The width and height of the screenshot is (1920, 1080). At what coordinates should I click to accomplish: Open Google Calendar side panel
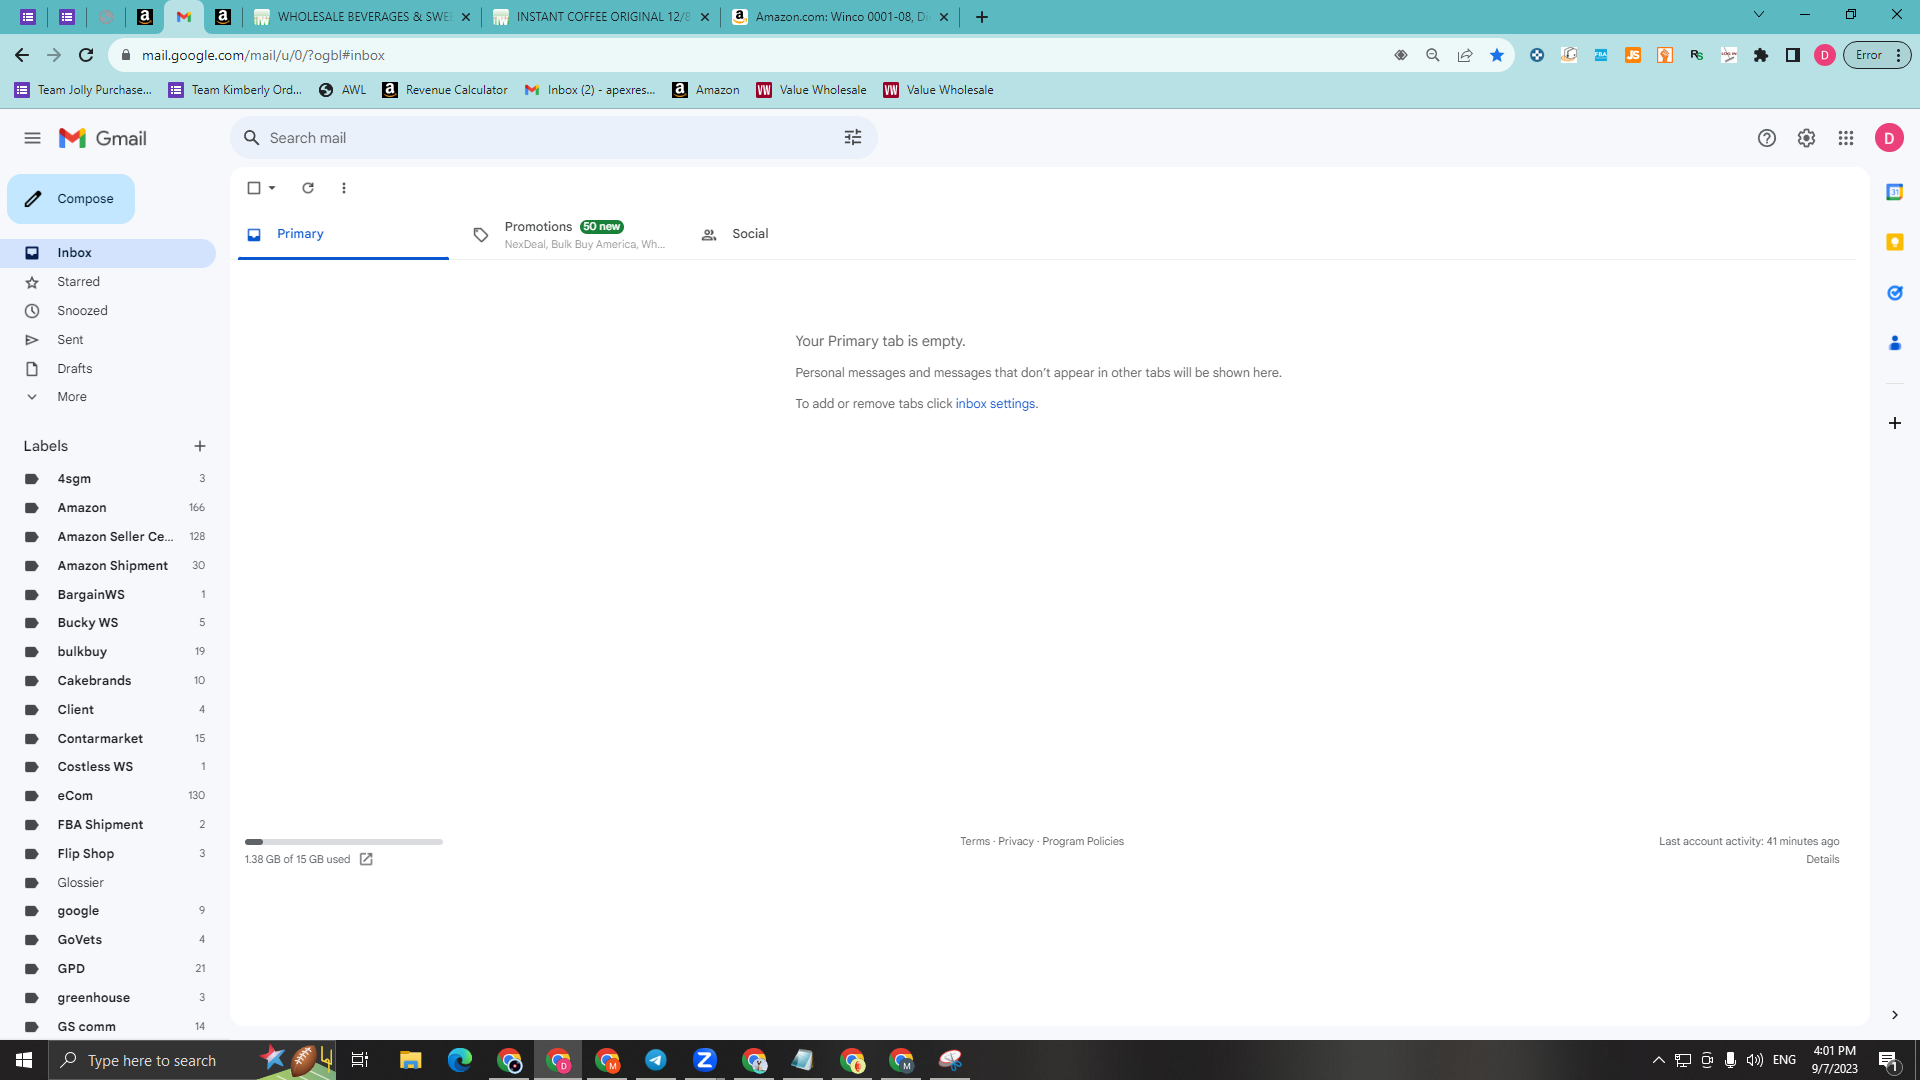[x=1894, y=192]
